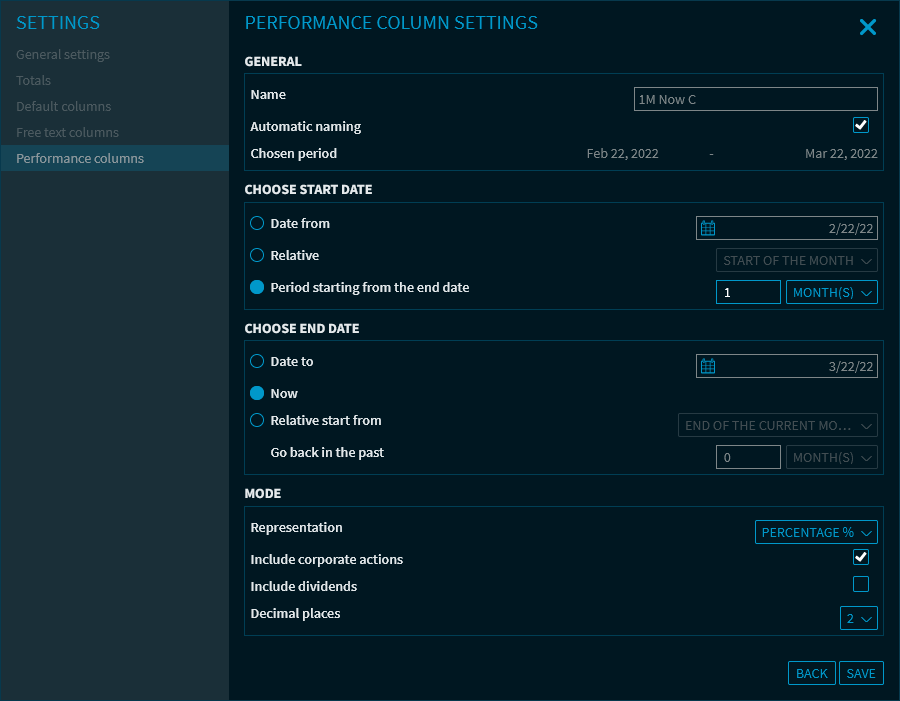Enable the Include dividends checkbox

860,584
